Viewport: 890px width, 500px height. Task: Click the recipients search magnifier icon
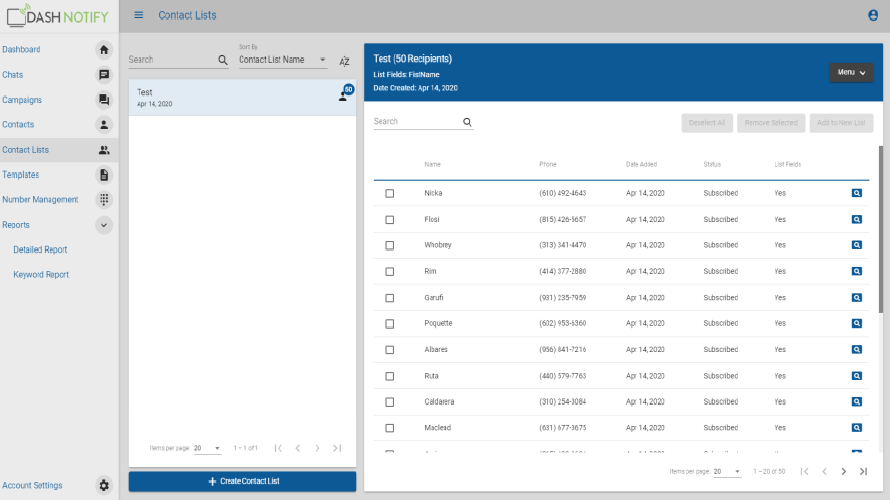click(x=467, y=122)
